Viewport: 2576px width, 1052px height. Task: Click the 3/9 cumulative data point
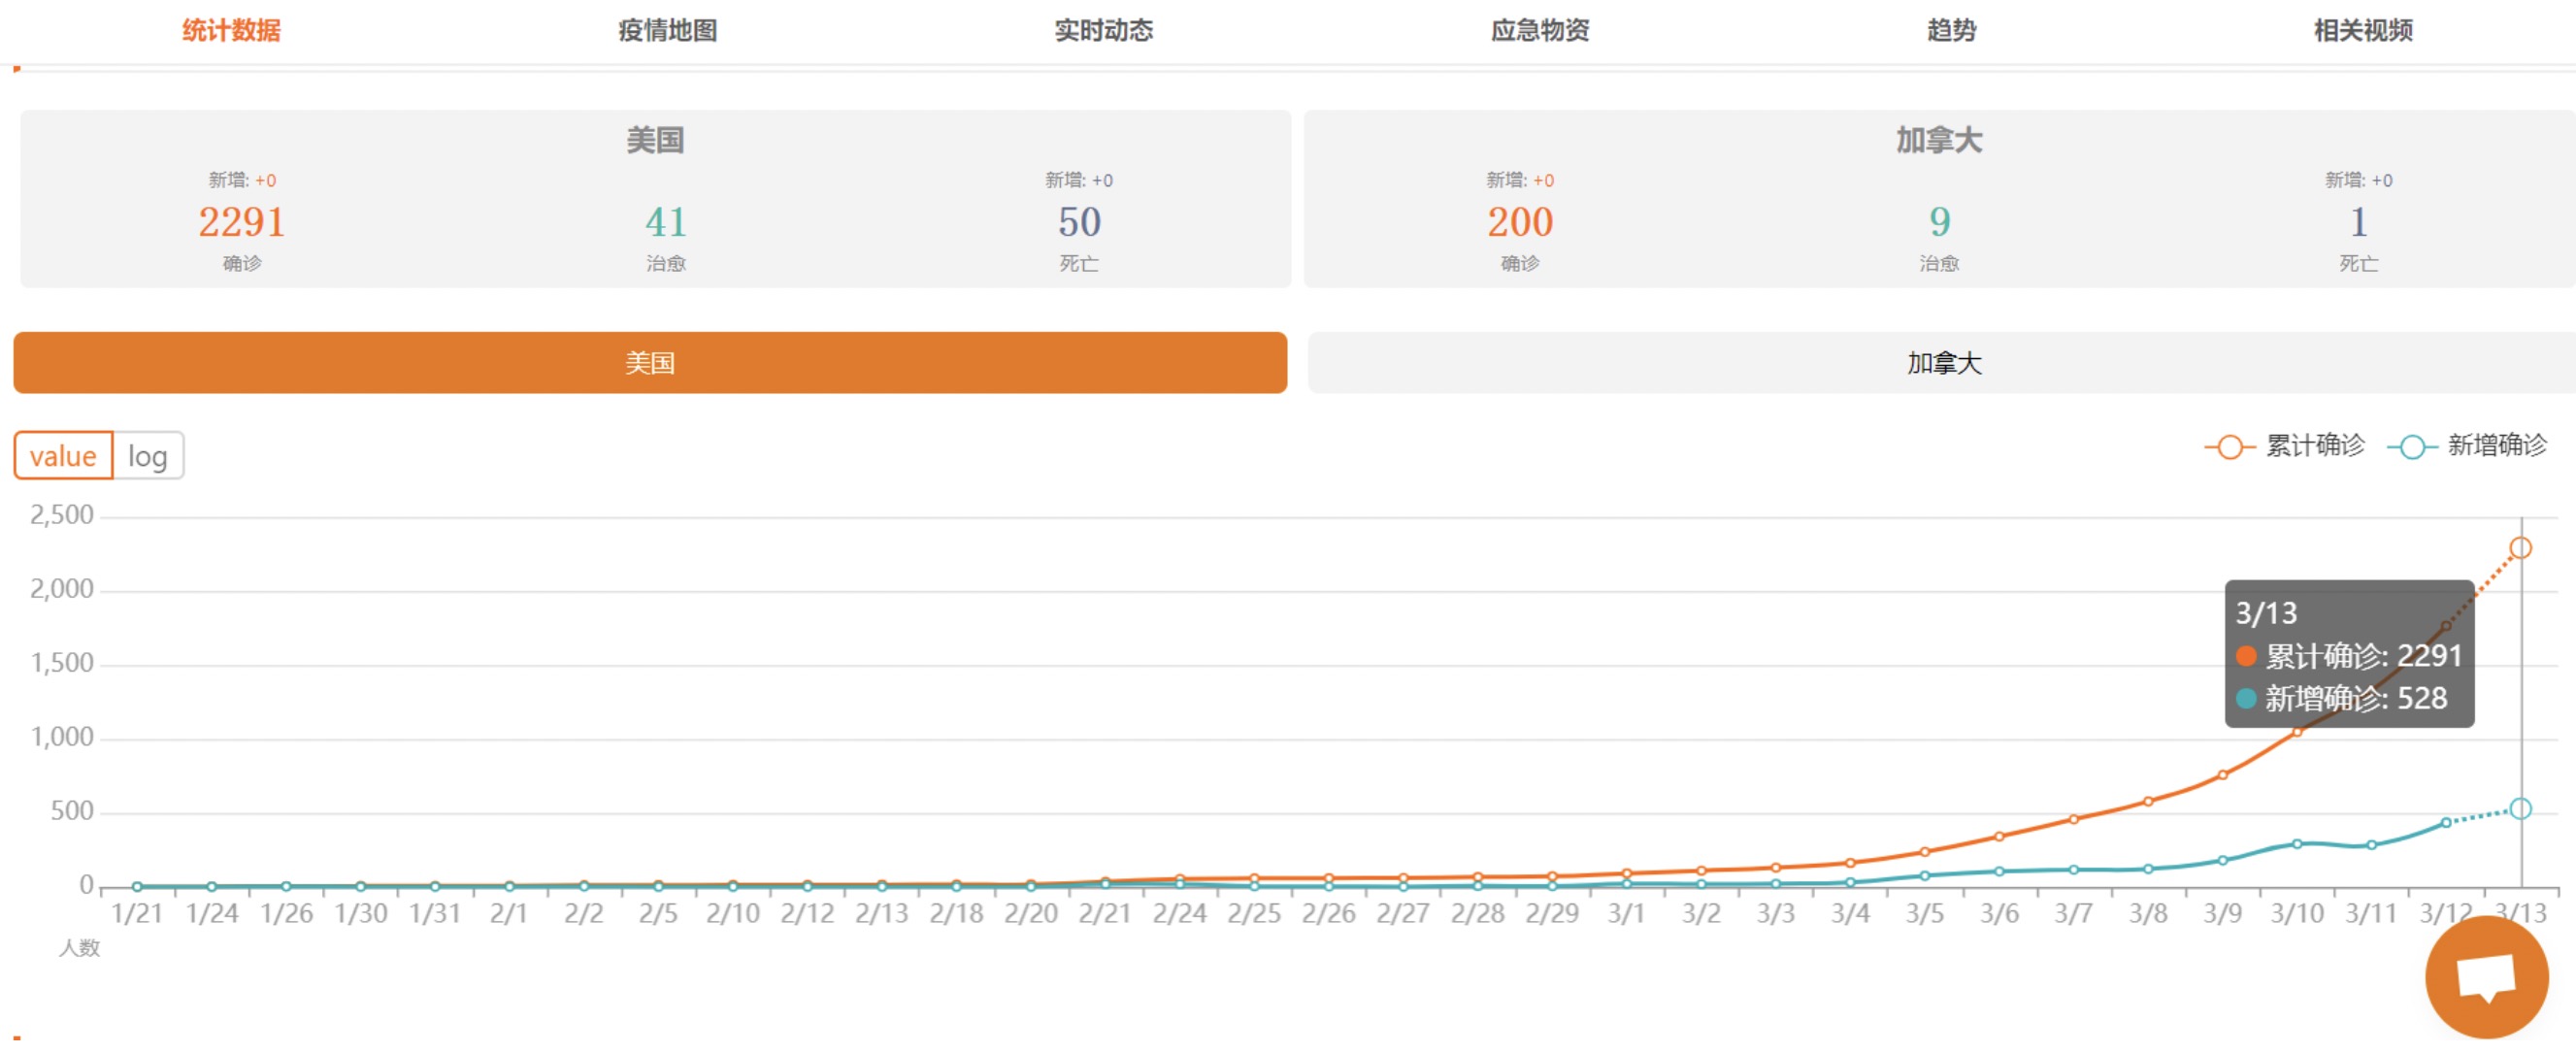(2222, 775)
